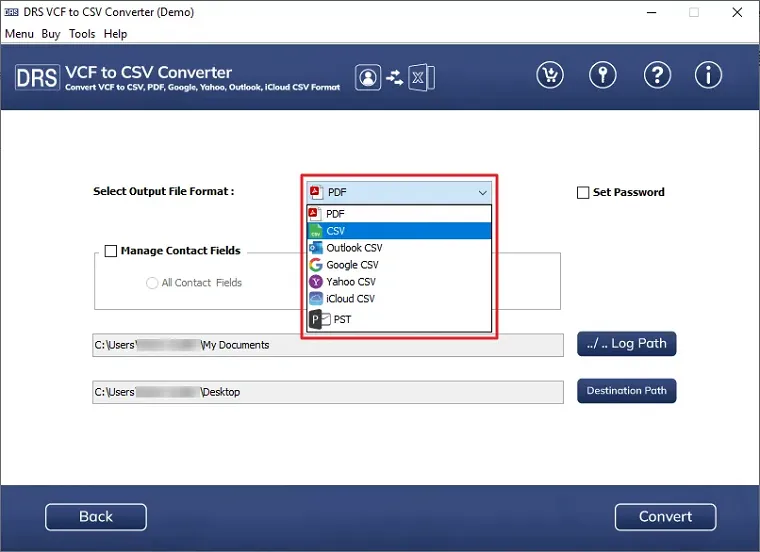Click the output format combo box showing PDF
The width and height of the screenshot is (760, 552).
399,192
